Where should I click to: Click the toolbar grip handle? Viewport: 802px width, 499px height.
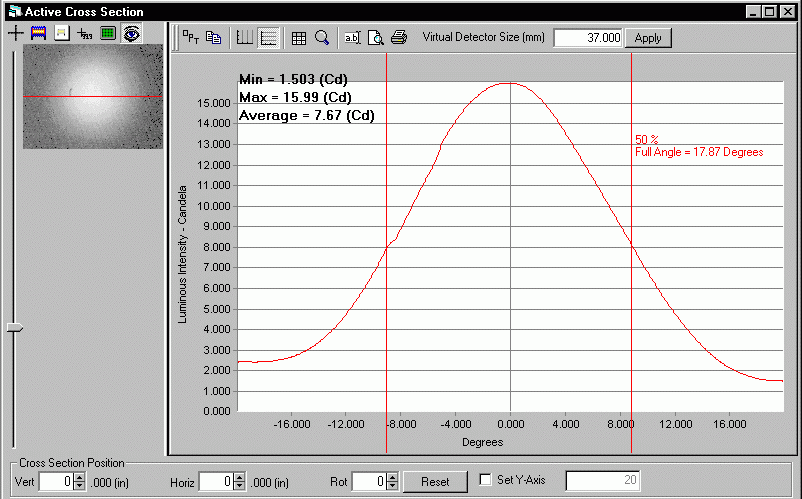click(175, 38)
